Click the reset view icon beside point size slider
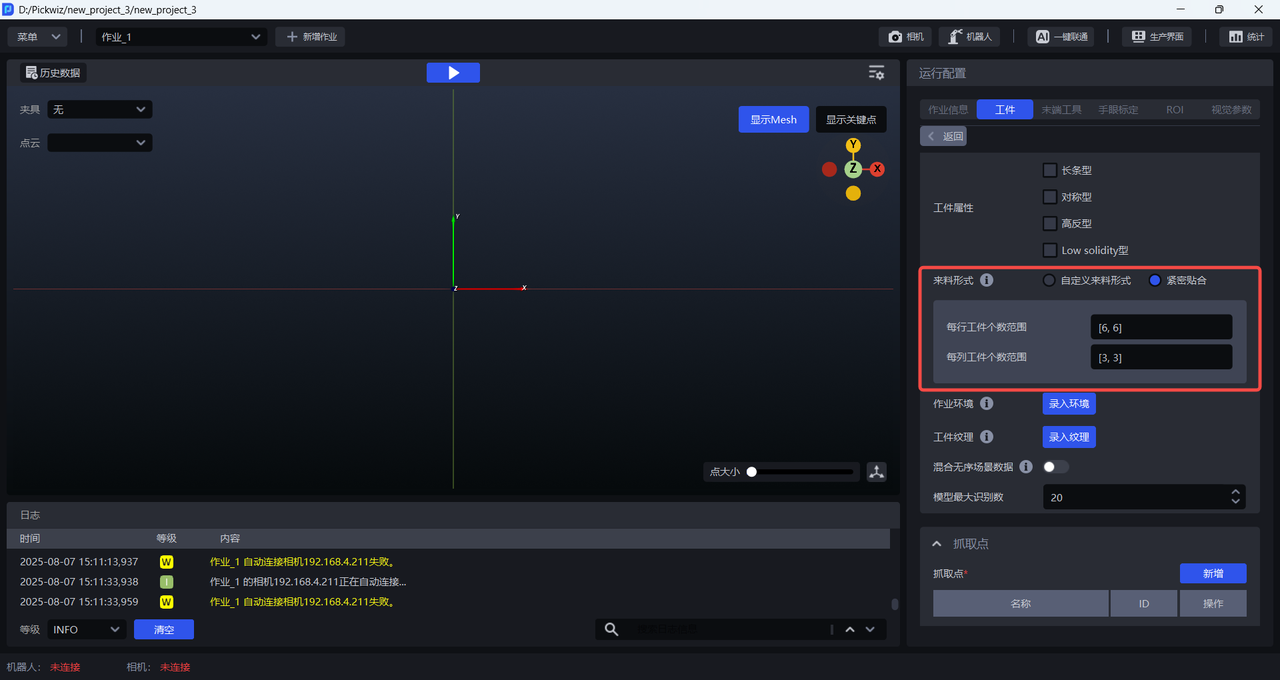The height and width of the screenshot is (680, 1280). tap(877, 472)
